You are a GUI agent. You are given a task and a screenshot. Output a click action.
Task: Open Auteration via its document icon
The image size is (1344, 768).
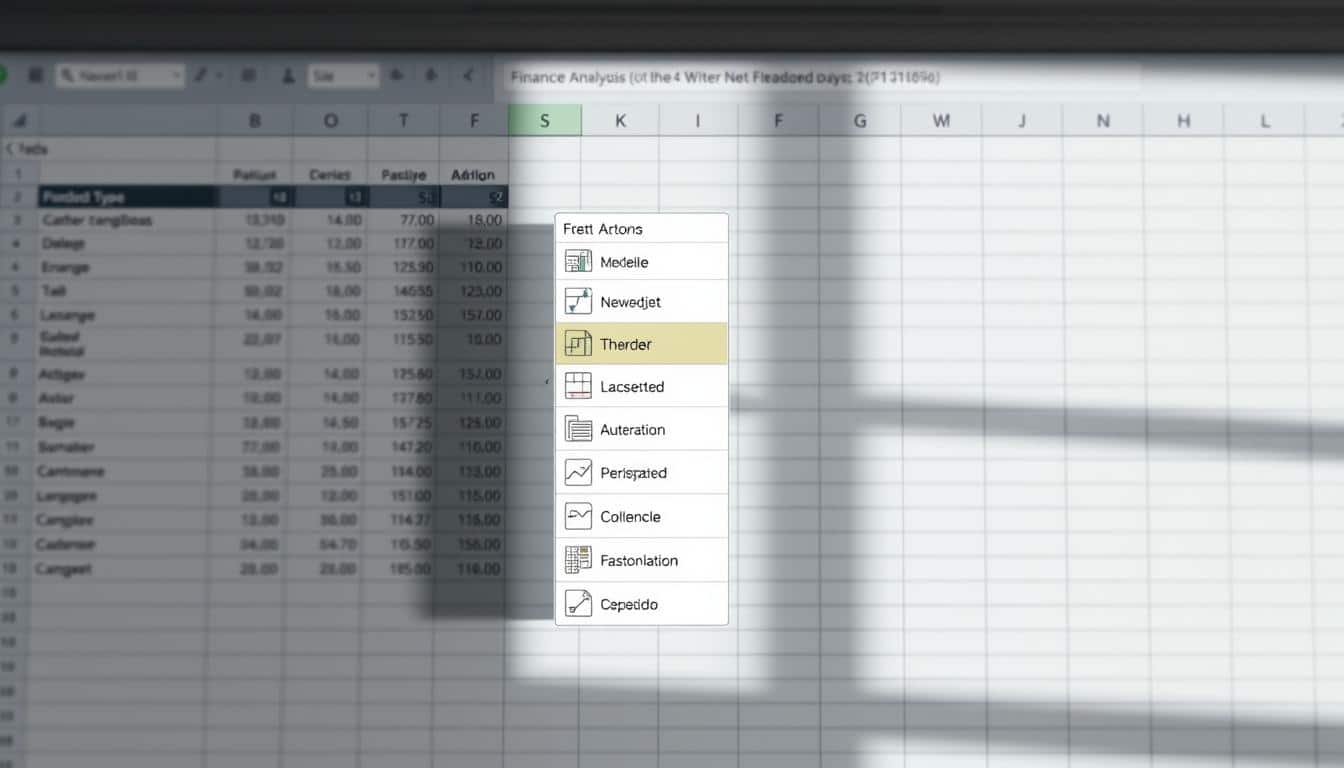pyautogui.click(x=577, y=429)
